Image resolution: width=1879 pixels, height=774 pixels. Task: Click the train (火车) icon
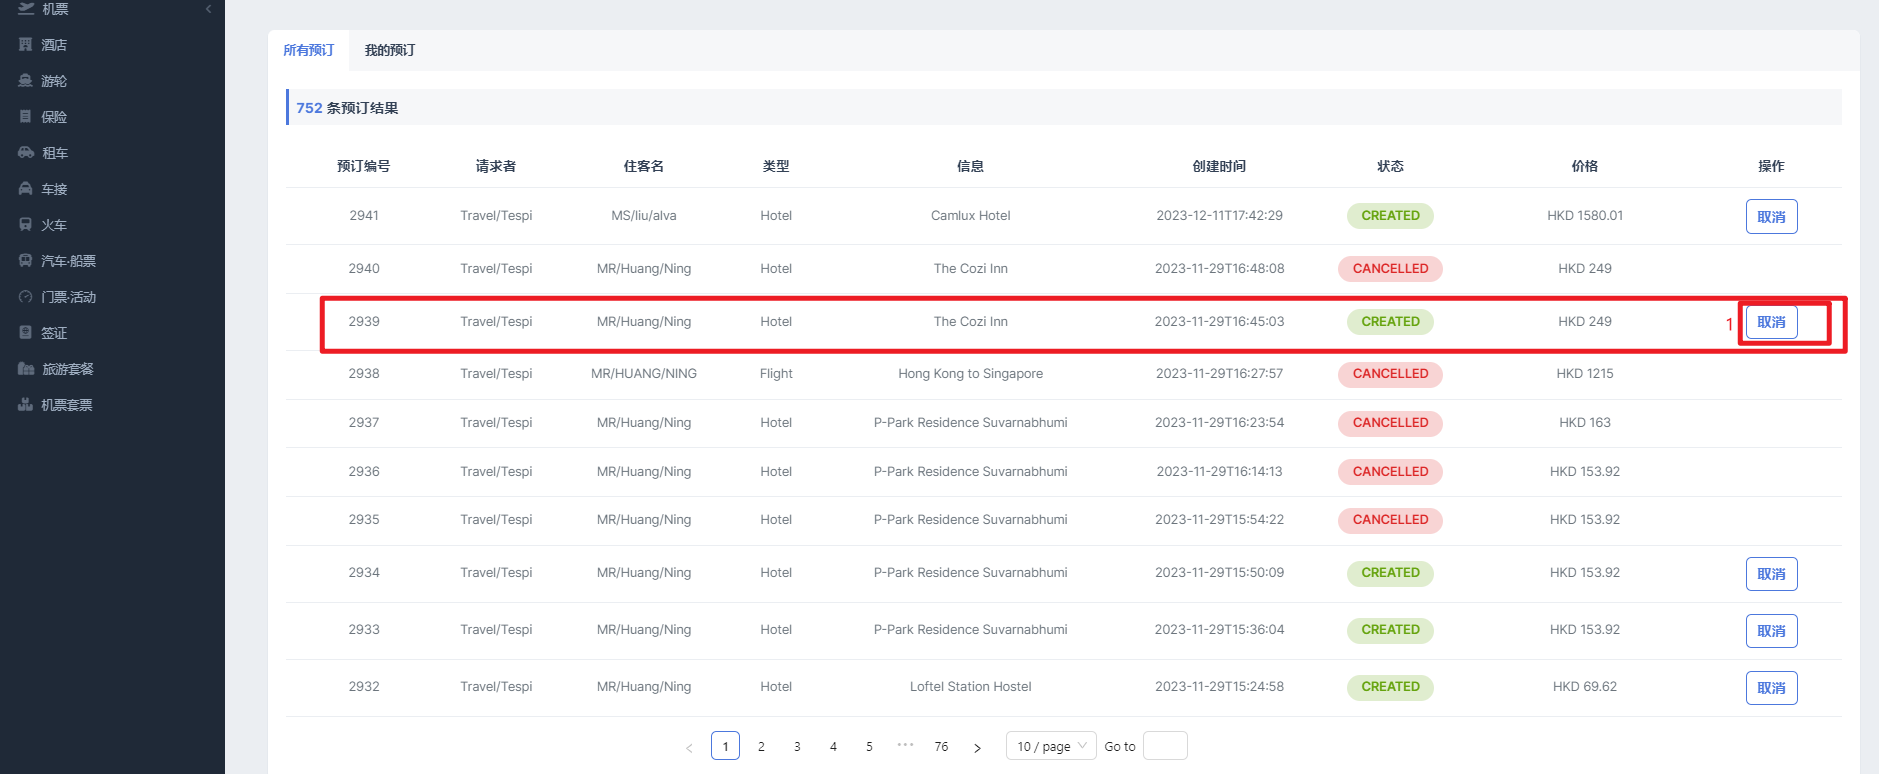[x=26, y=225]
